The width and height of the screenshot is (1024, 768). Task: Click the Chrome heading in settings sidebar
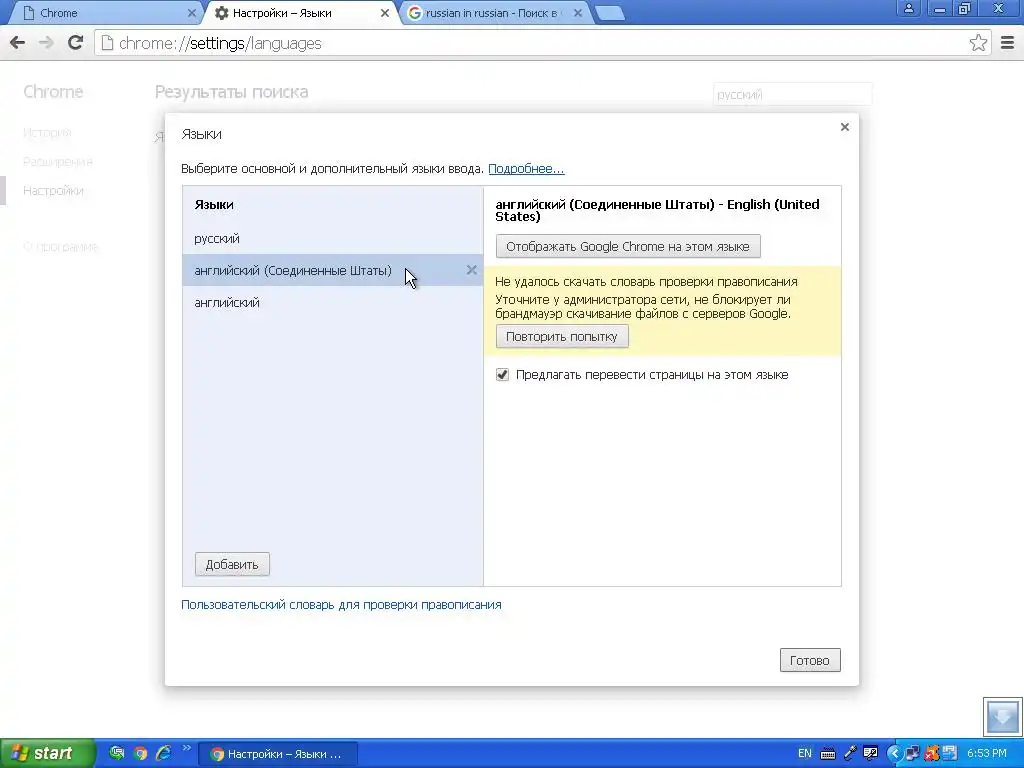click(x=53, y=91)
